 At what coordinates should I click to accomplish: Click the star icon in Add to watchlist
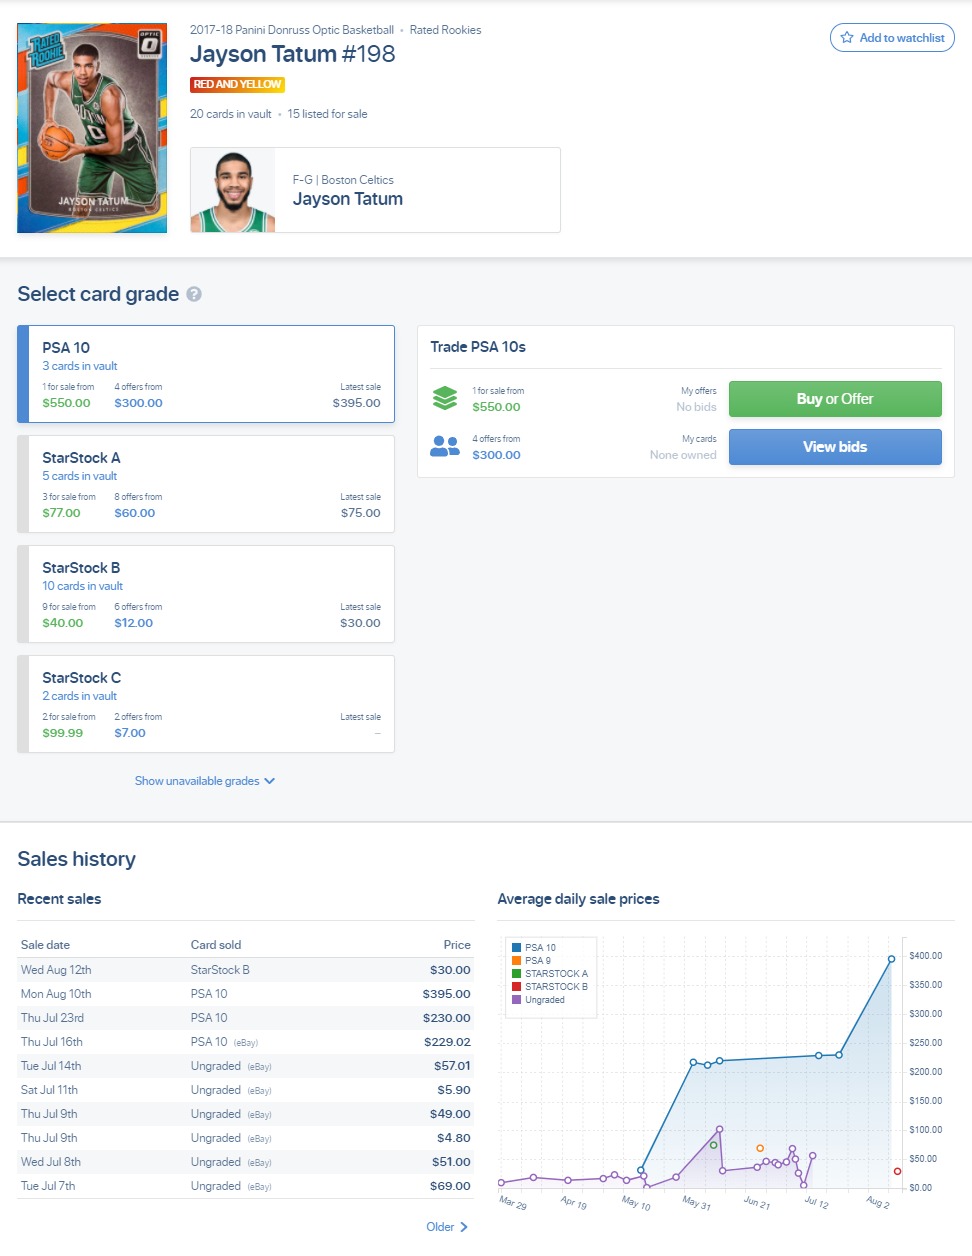[x=847, y=38]
